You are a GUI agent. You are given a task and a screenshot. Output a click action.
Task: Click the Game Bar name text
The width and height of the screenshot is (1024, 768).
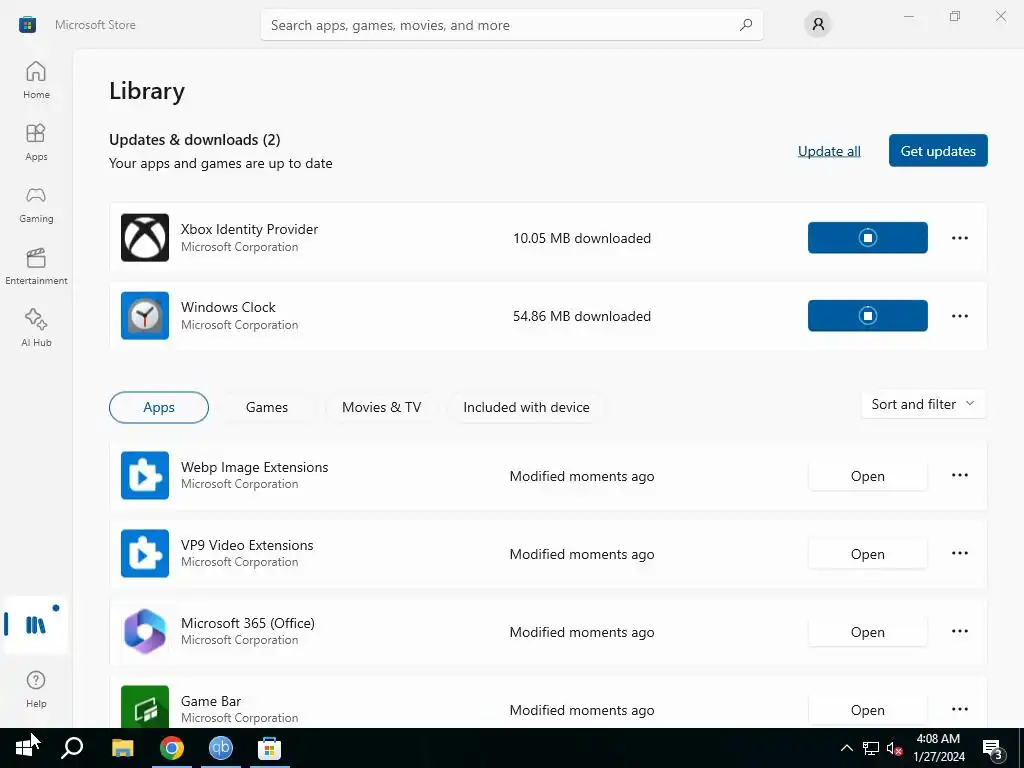pyautogui.click(x=211, y=701)
